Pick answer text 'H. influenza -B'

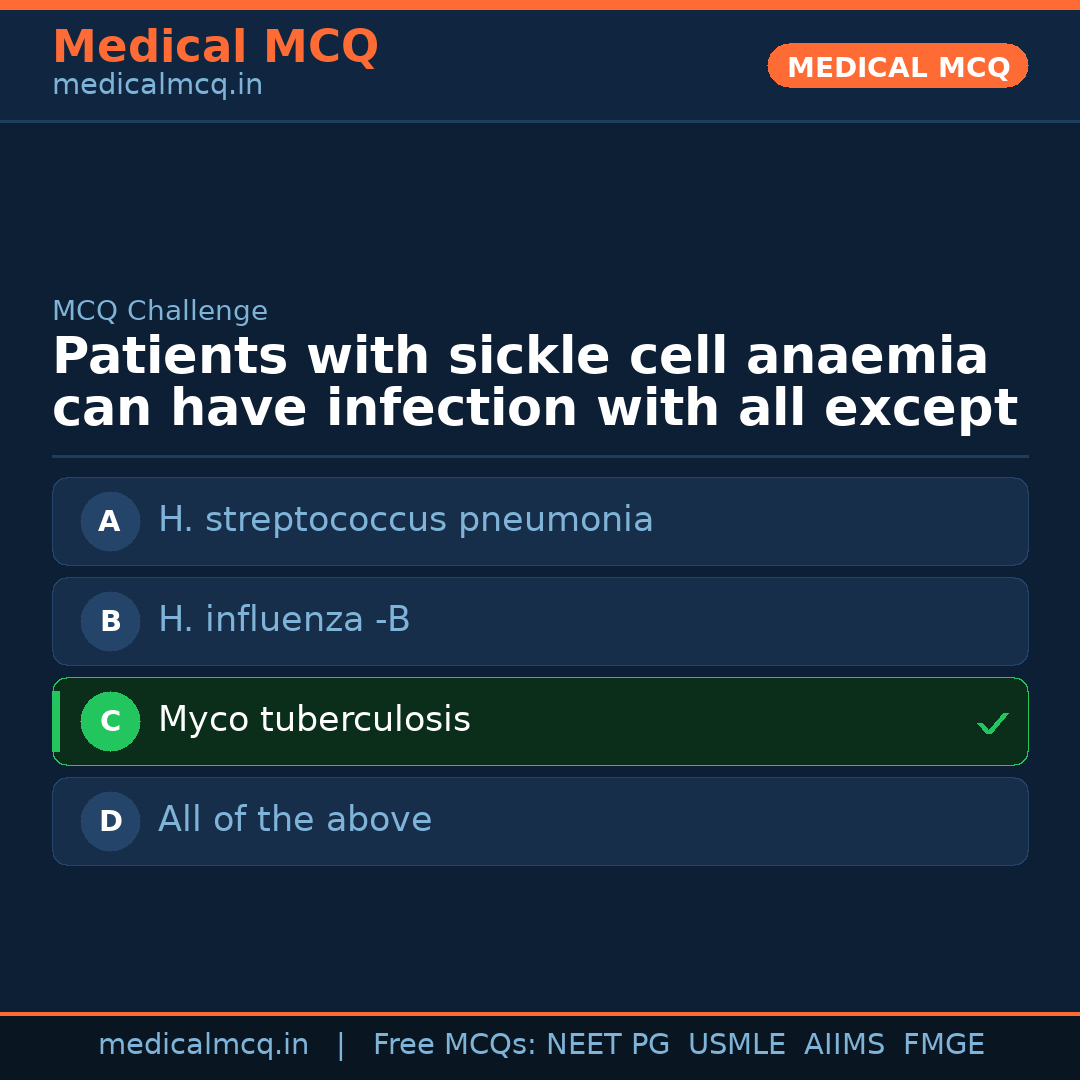pos(284,620)
